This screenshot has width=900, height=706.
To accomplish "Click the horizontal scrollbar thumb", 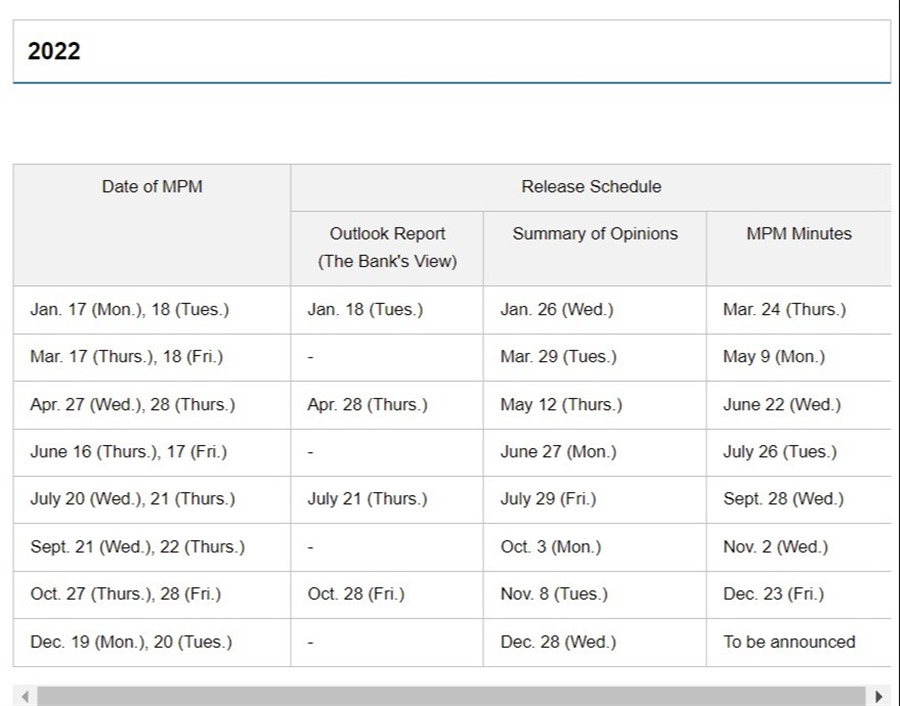I will [x=450, y=696].
